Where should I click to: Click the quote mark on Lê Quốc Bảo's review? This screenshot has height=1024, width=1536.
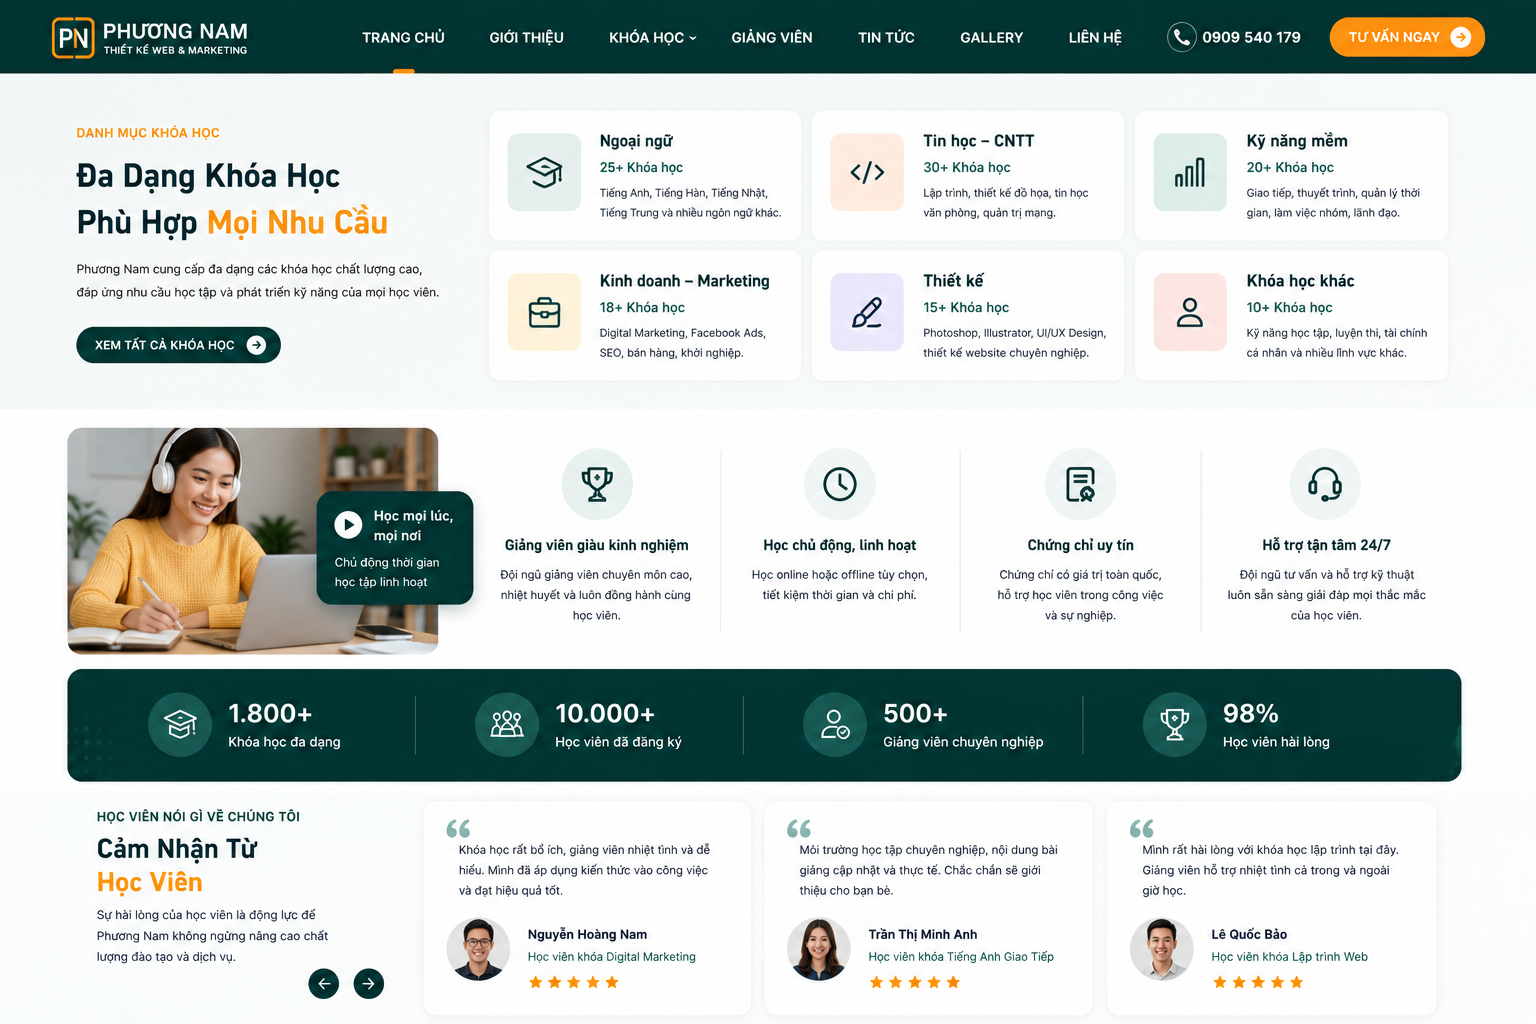click(x=1142, y=829)
